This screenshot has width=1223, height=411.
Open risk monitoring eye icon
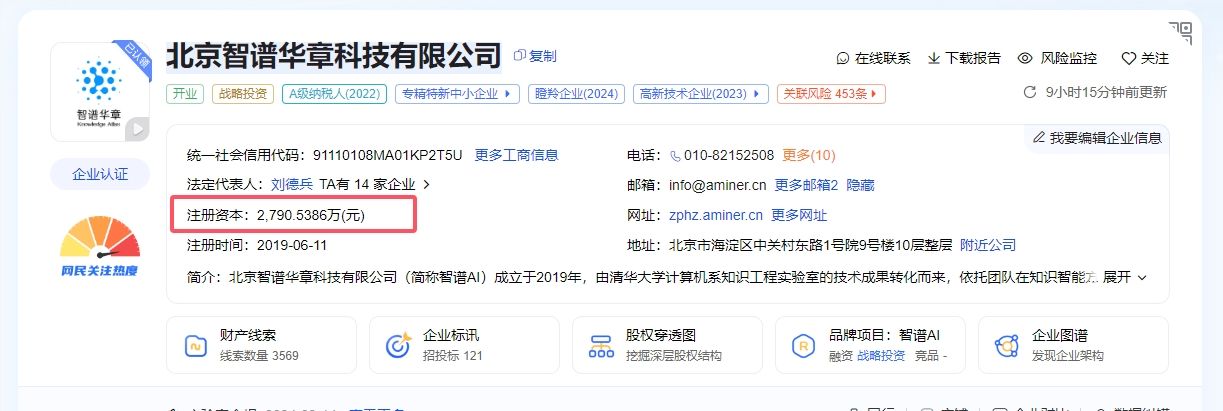(x=1025, y=58)
